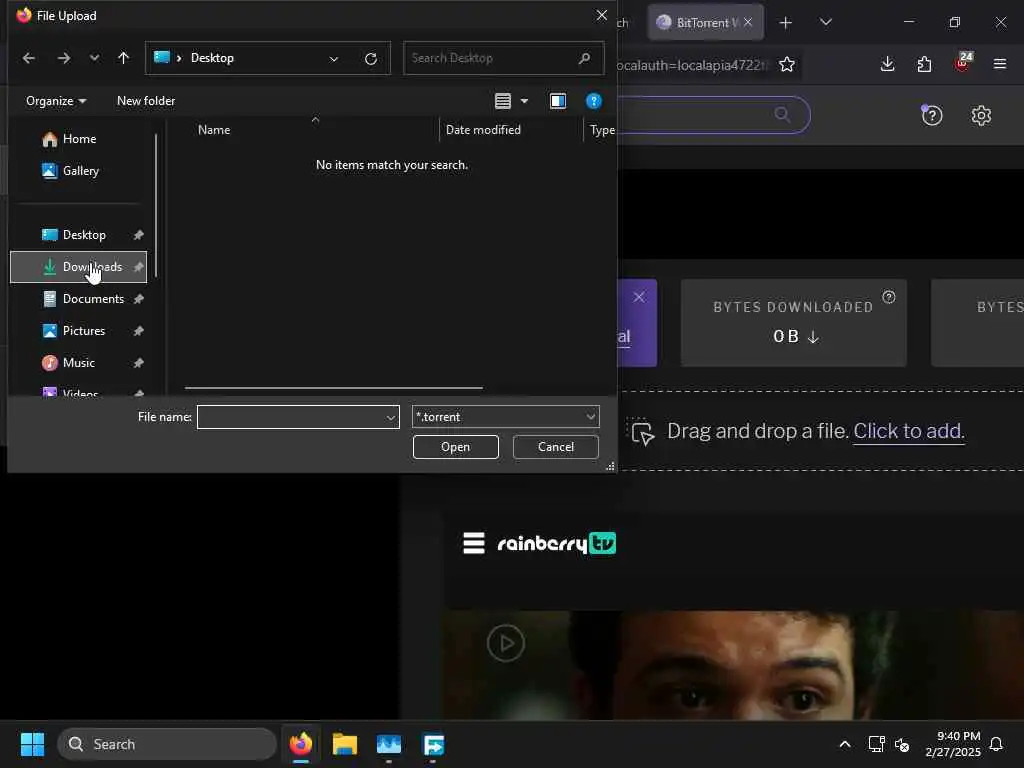Go up one folder level

point(123,58)
